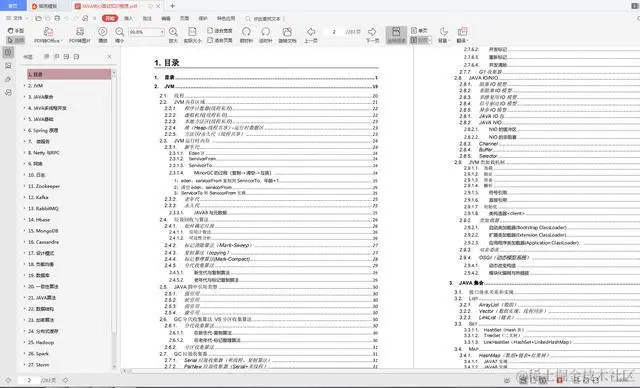
Task: Open bookmark '14. Hbase'
Action: pos(39,219)
